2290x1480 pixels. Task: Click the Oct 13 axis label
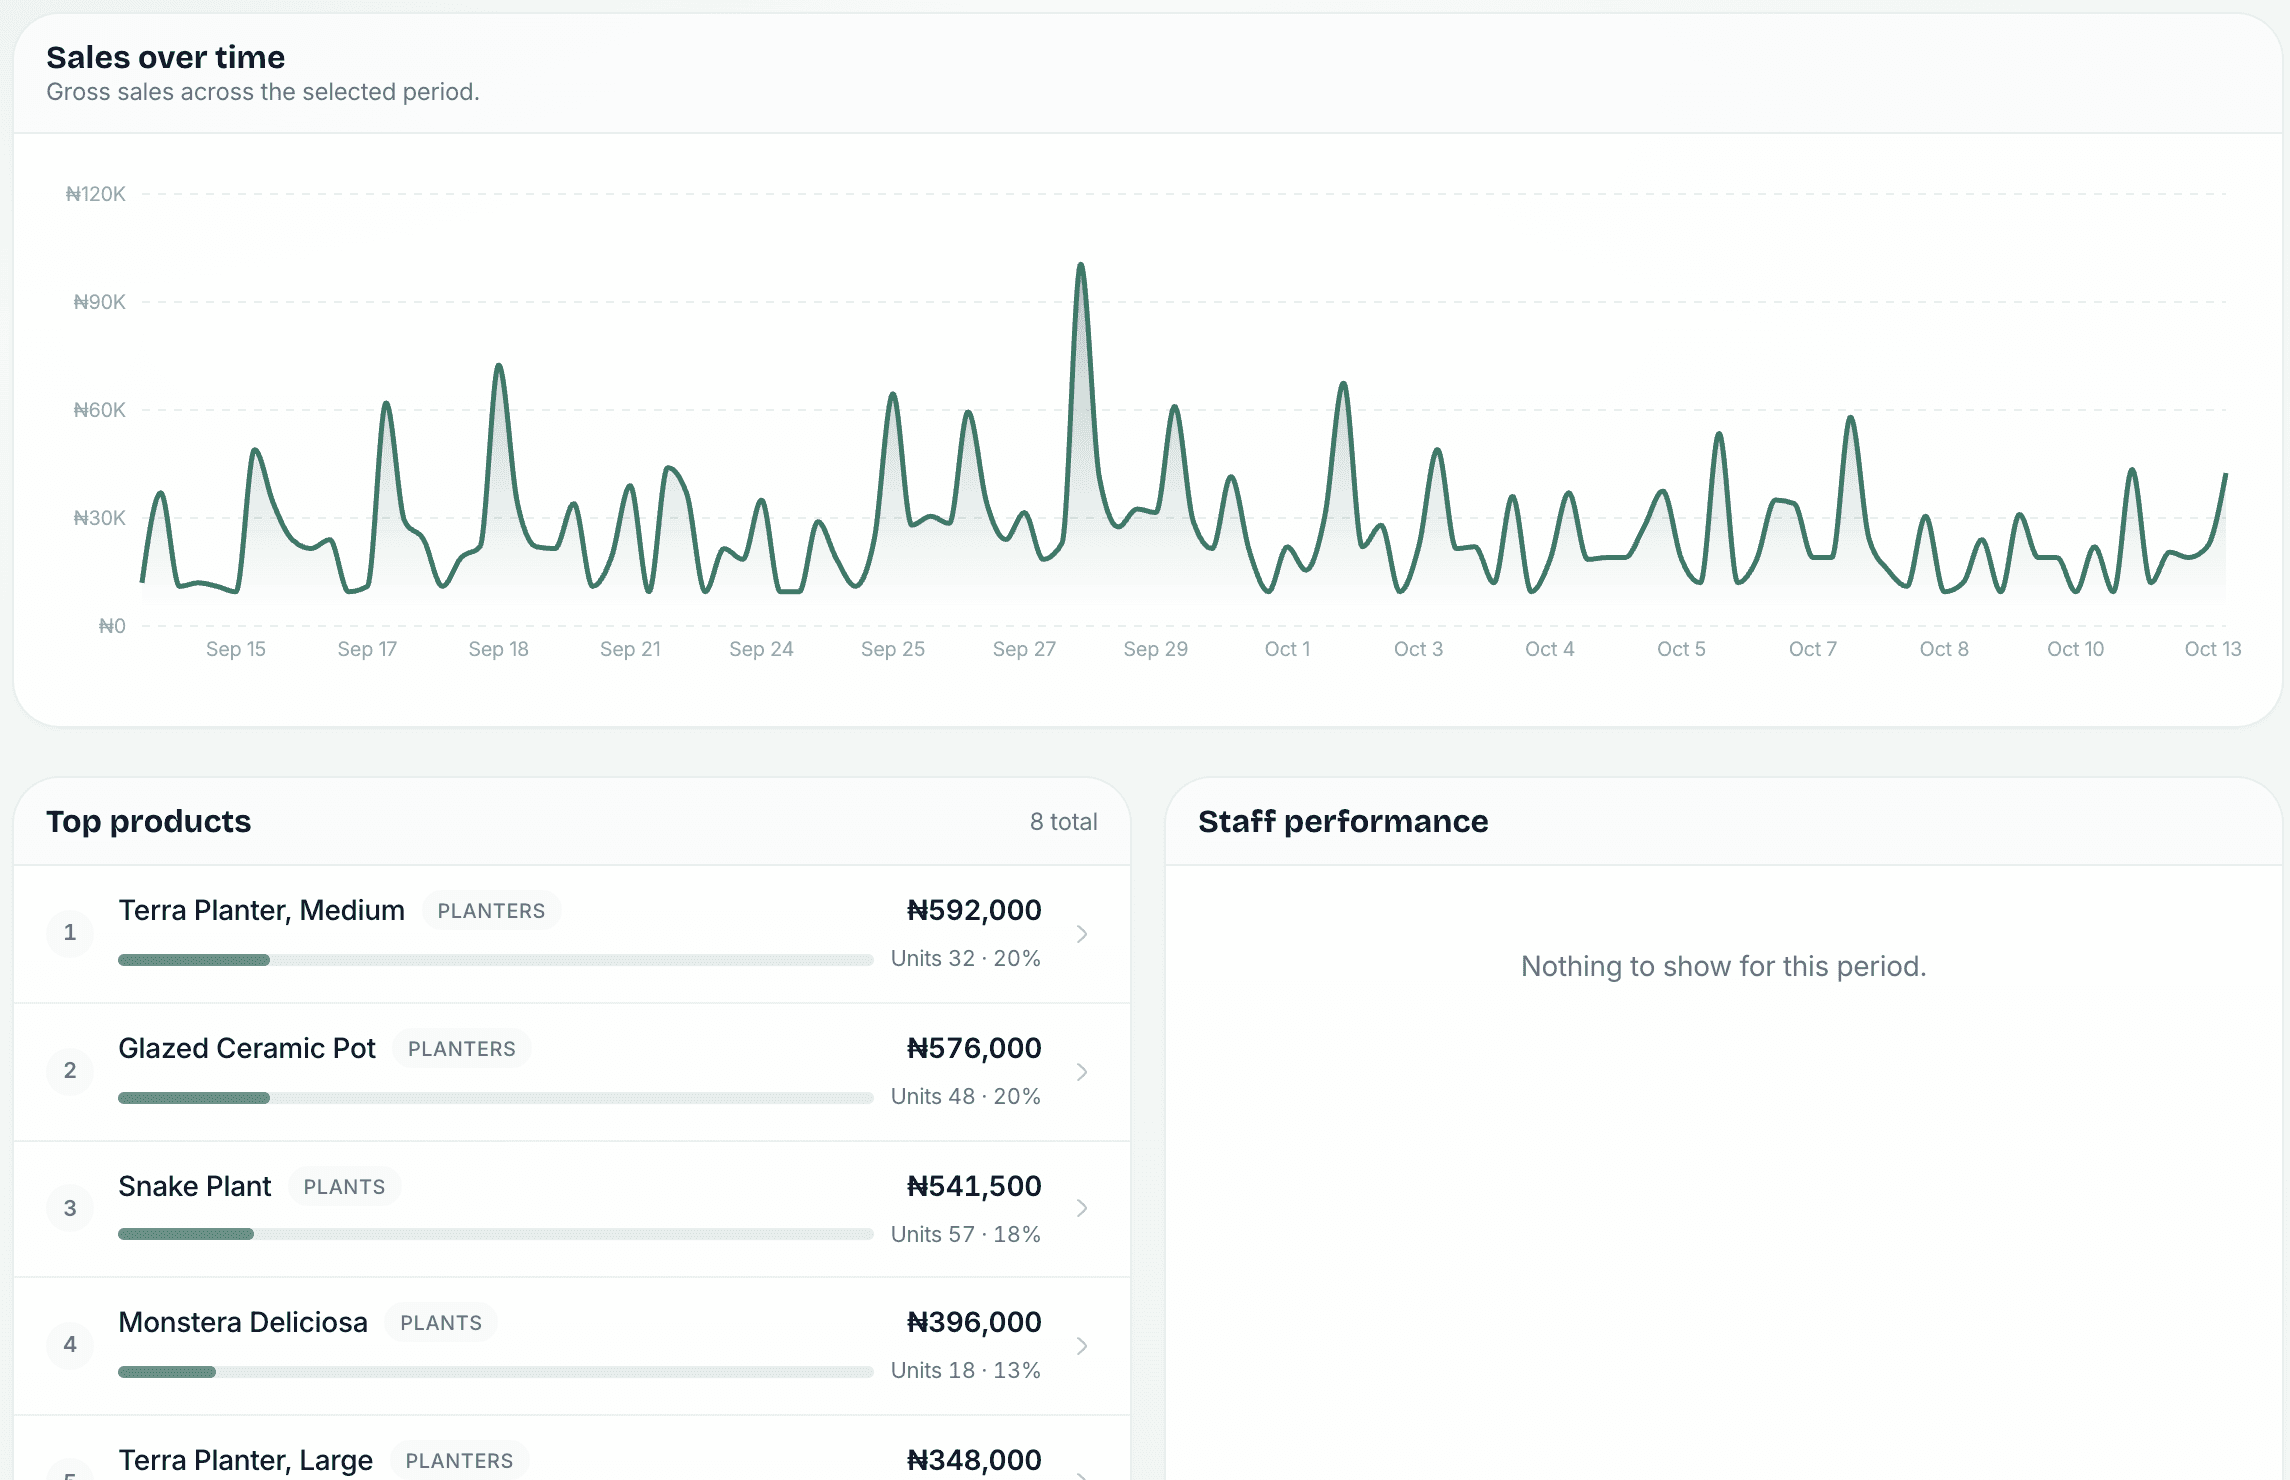[x=2213, y=649]
